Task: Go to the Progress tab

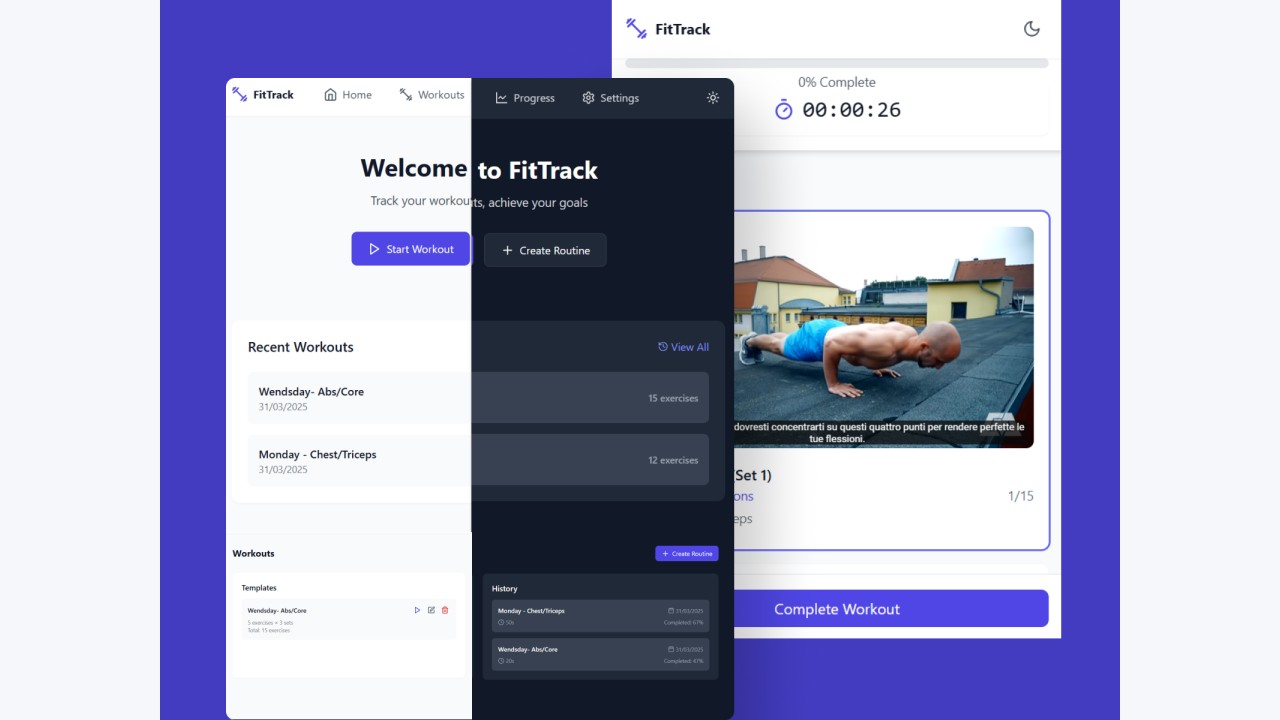Action: click(x=525, y=98)
